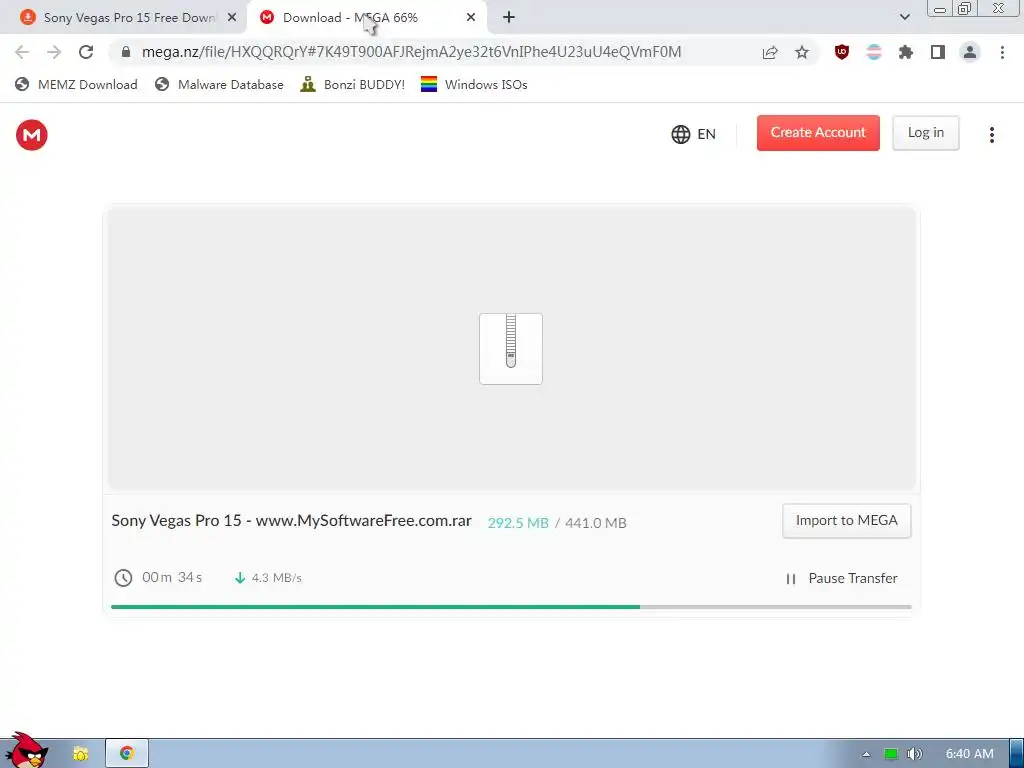Open the file explorer taskbar icon

click(80, 754)
